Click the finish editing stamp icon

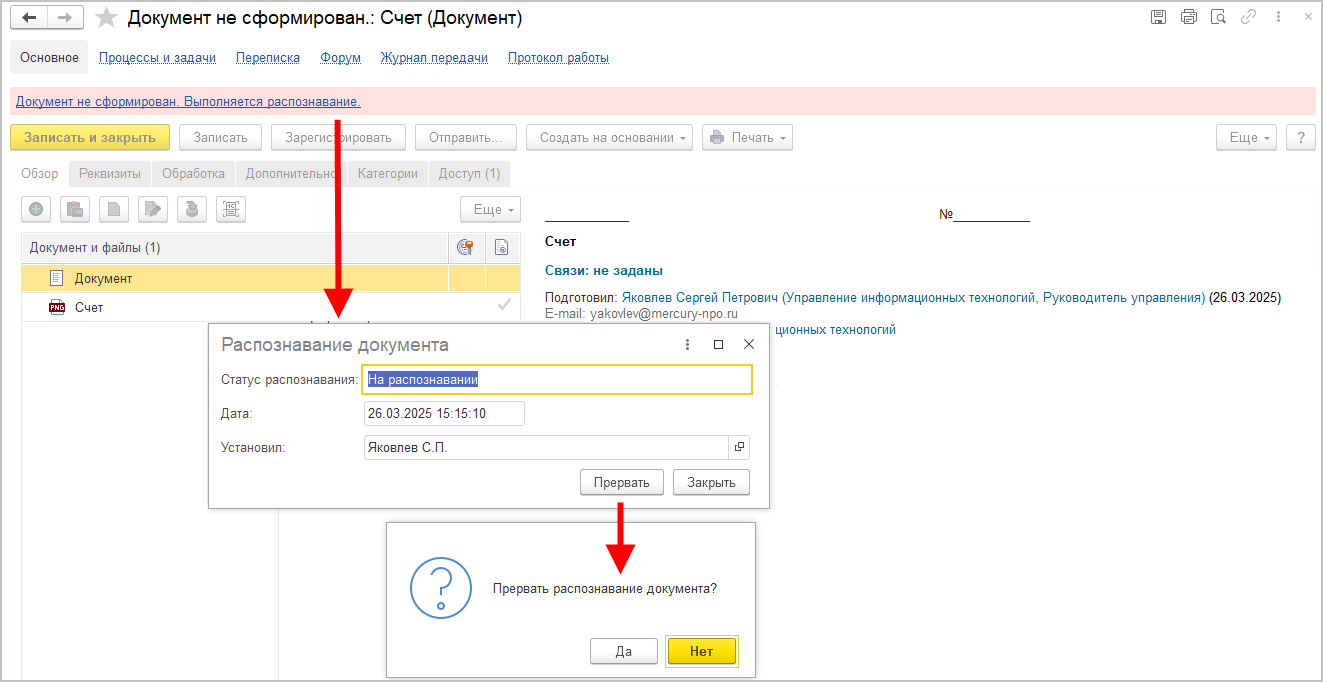coord(192,209)
